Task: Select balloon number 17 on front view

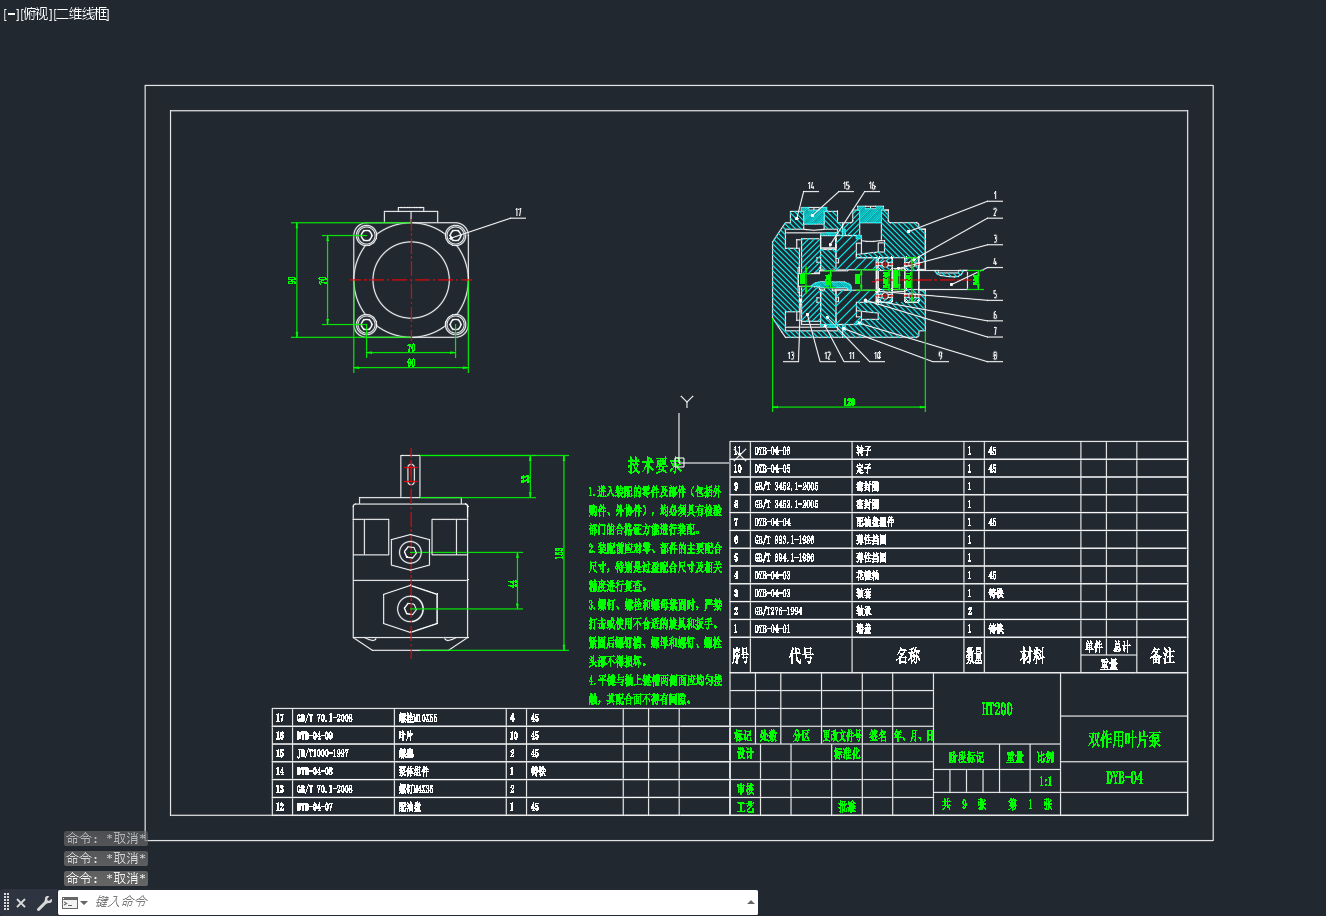Action: [519, 213]
